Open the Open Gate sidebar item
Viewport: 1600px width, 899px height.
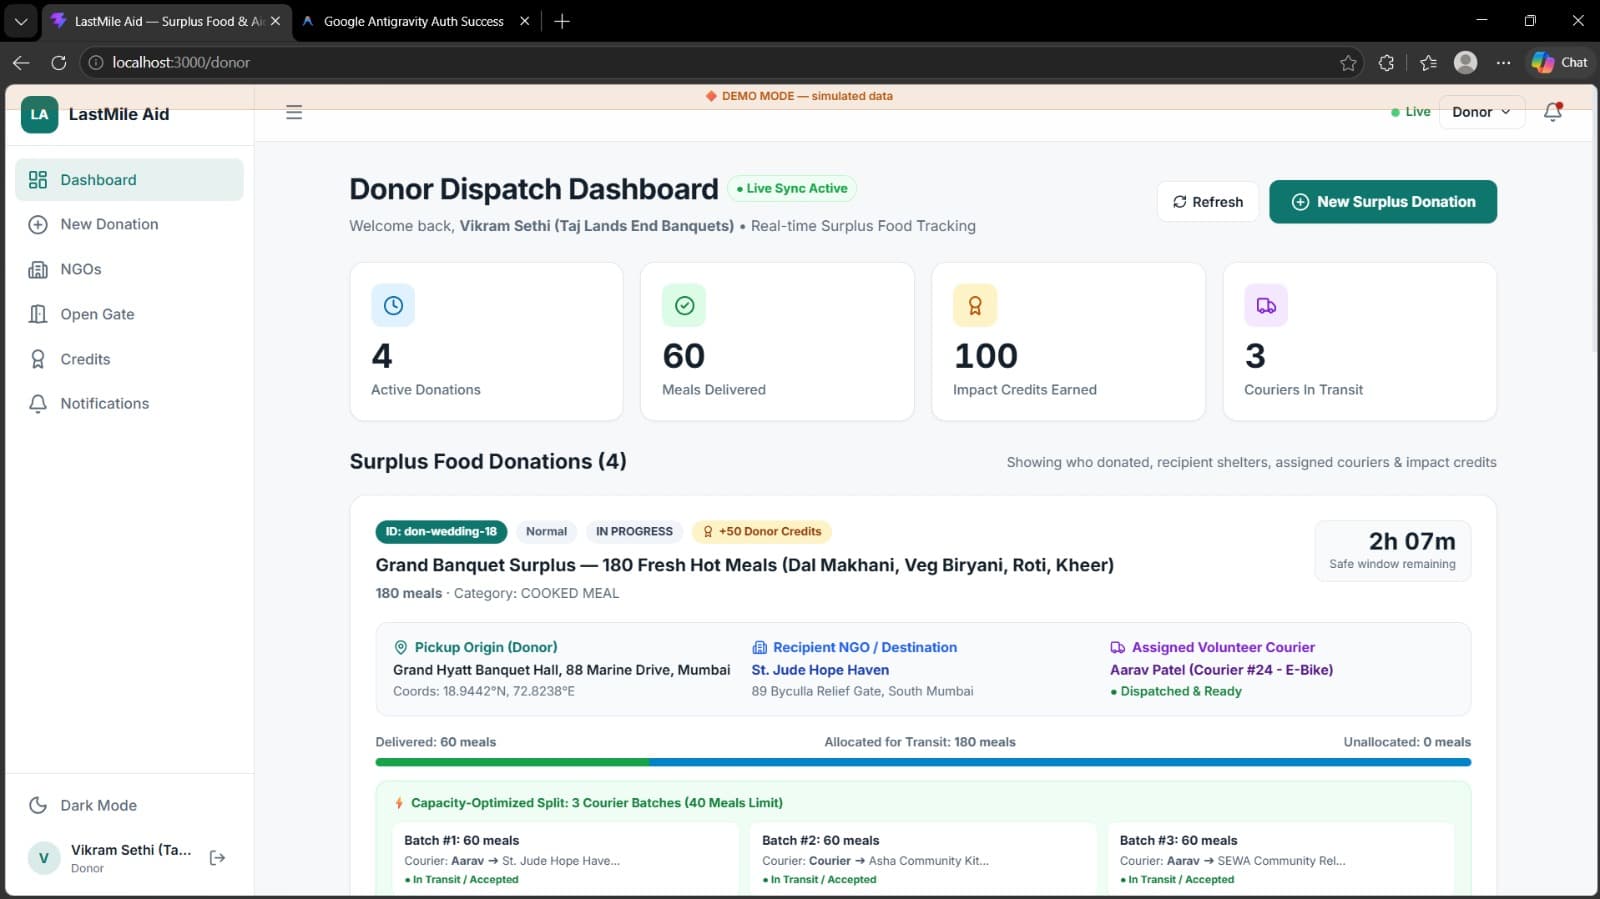tap(129, 314)
